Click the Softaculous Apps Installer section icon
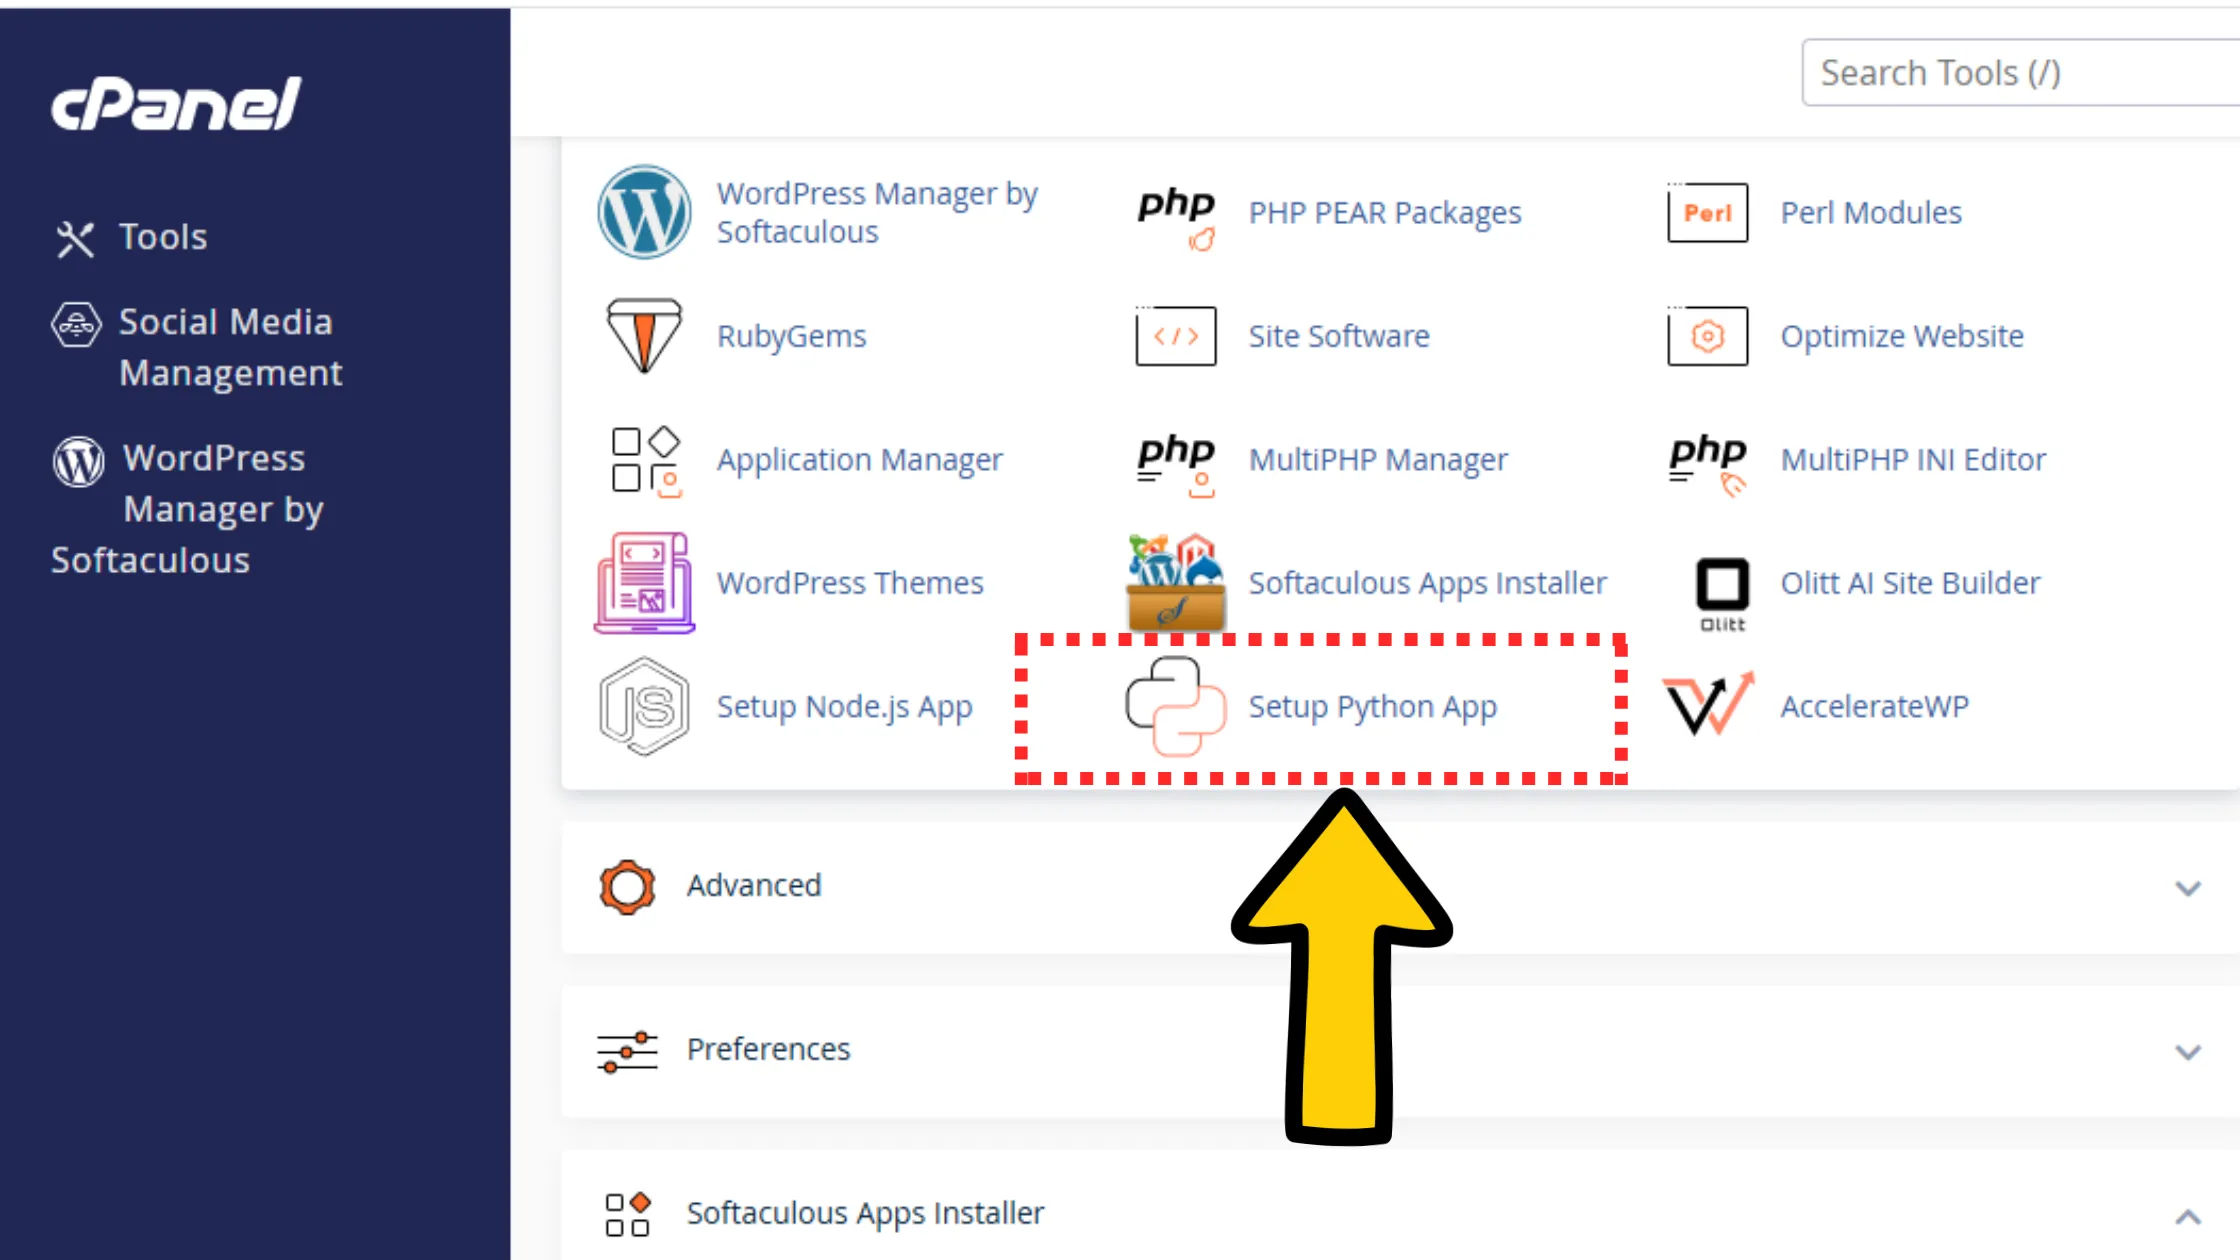 [628, 1214]
